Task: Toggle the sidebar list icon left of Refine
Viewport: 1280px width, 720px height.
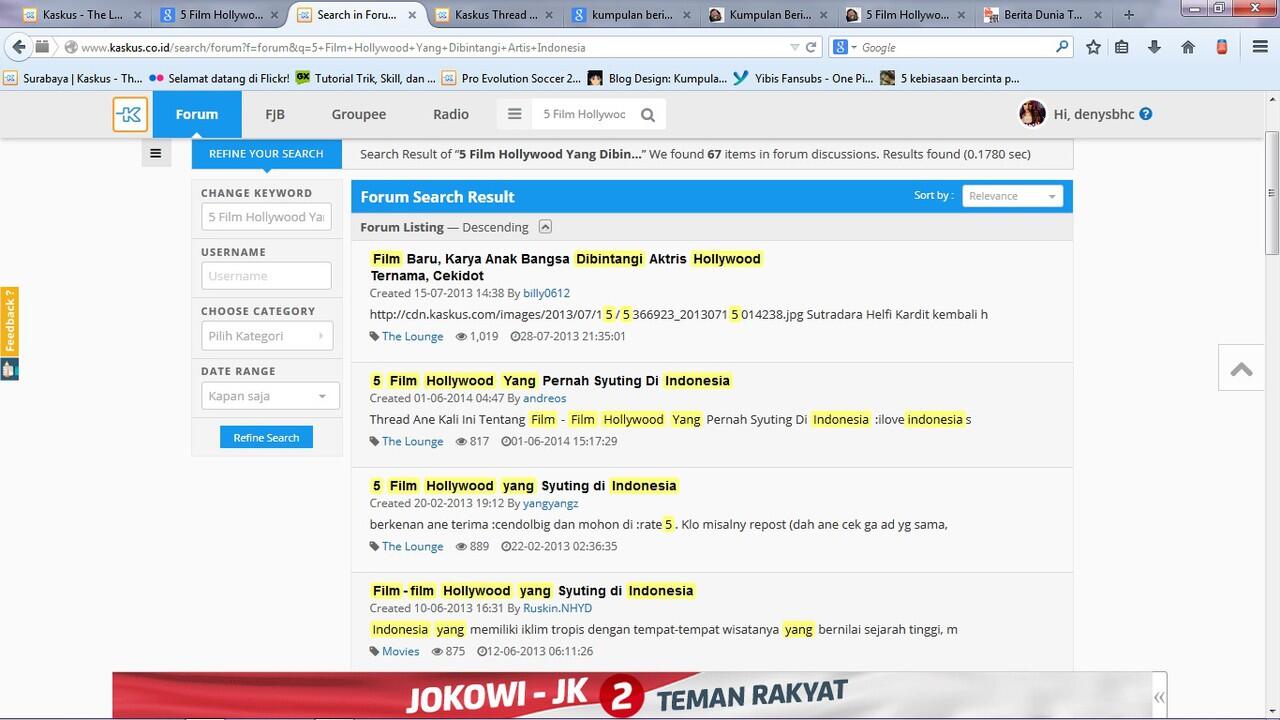Action: pos(156,153)
